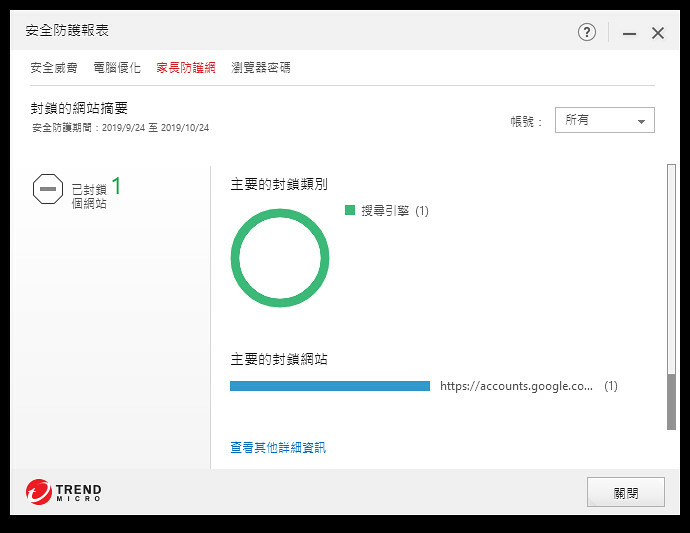Click the blue blocked-site bar
The width and height of the screenshot is (690, 533).
(330, 386)
